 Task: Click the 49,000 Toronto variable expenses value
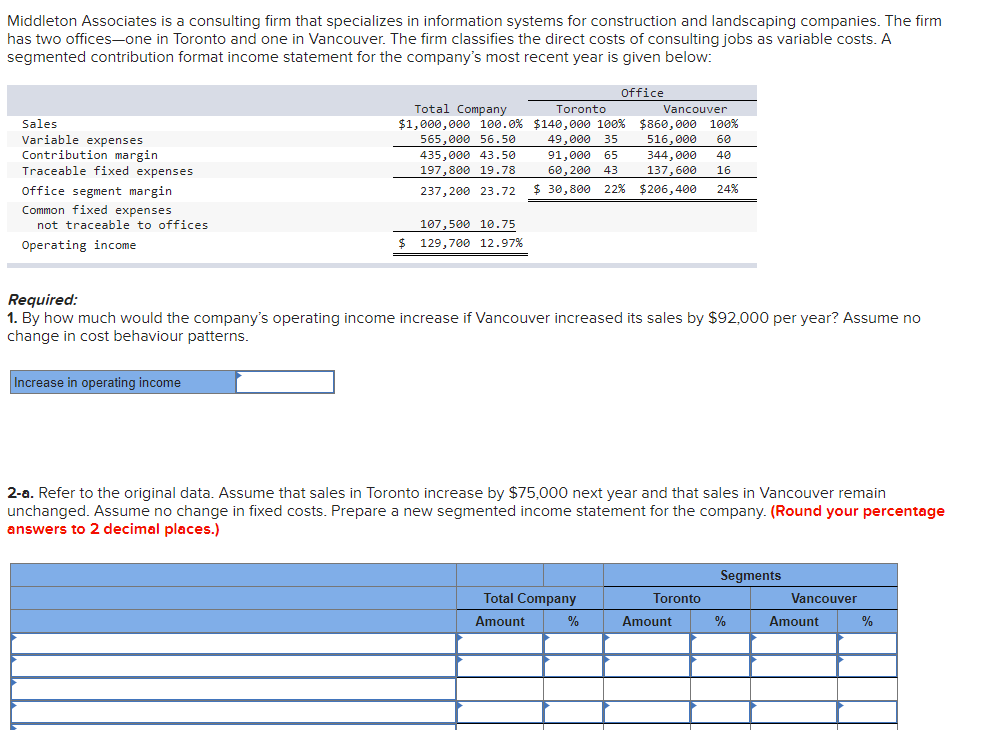[x=569, y=139]
